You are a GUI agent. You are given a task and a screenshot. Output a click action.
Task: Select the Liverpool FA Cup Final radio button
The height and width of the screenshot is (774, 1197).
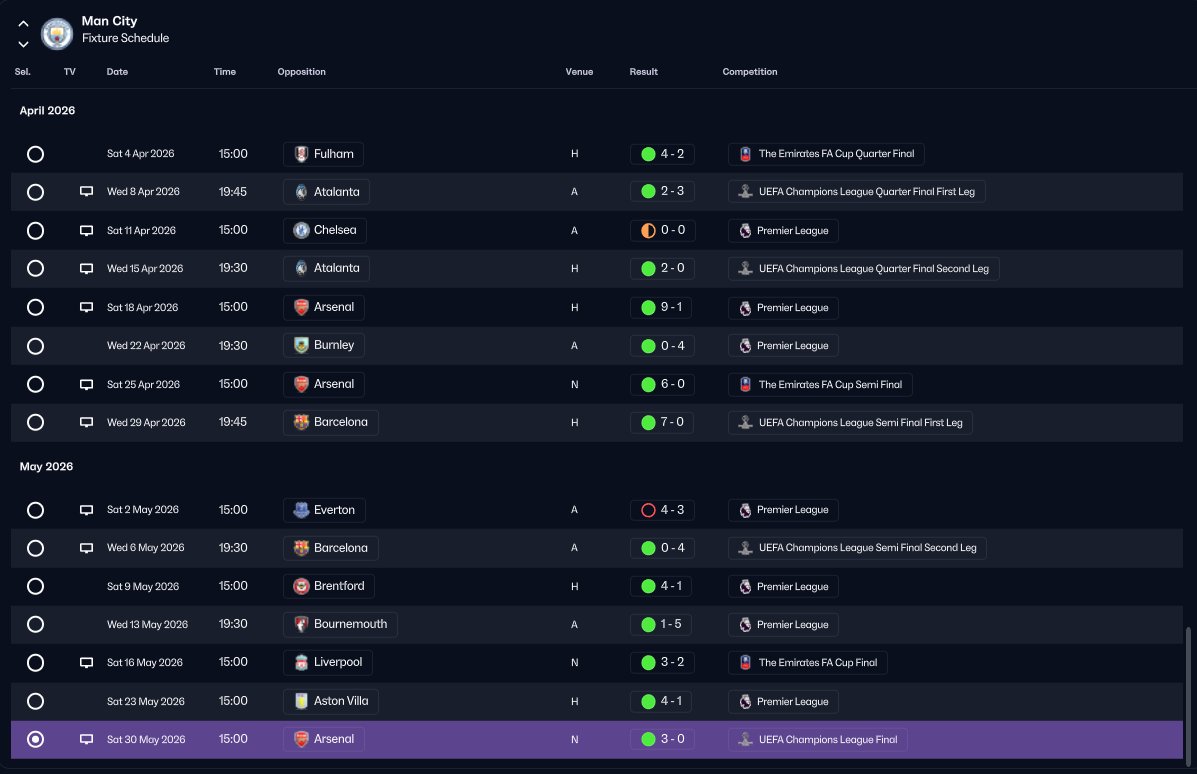click(35, 663)
